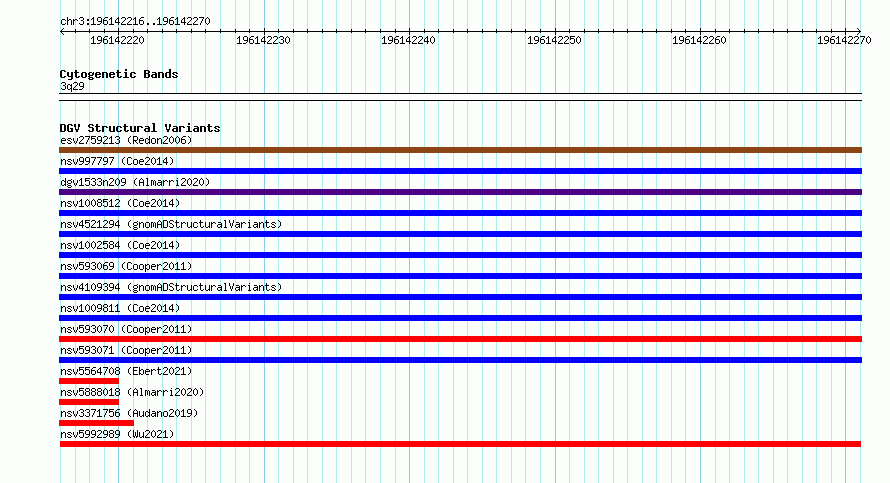890x483 pixels.
Task: Click nsv4521294 (gnomADStructuralVariants) label
Action: pos(171,224)
